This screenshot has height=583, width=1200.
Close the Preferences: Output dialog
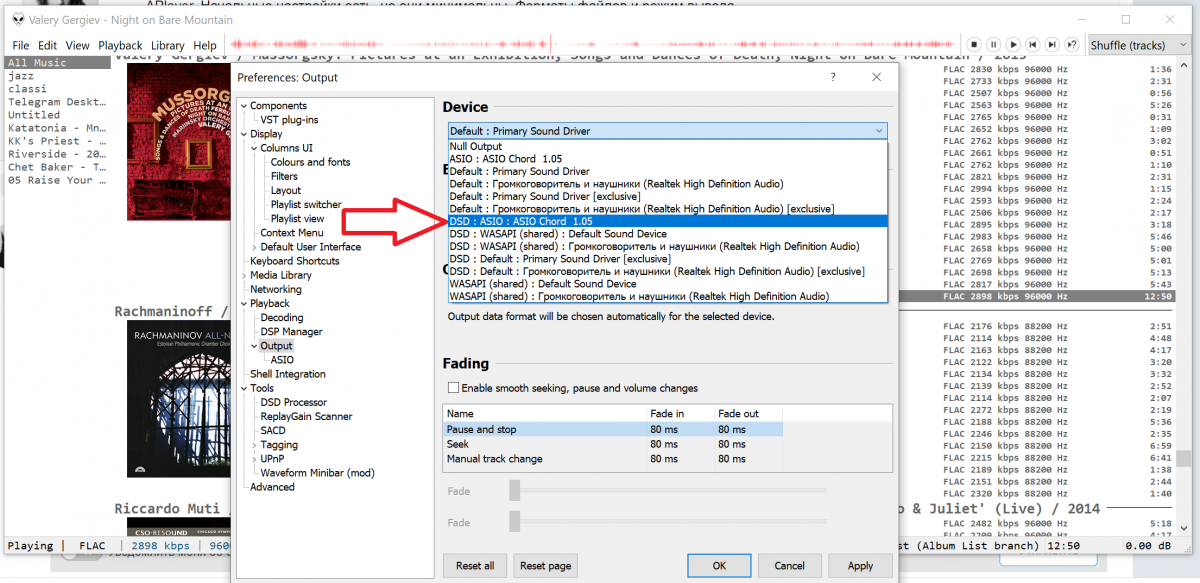point(877,77)
